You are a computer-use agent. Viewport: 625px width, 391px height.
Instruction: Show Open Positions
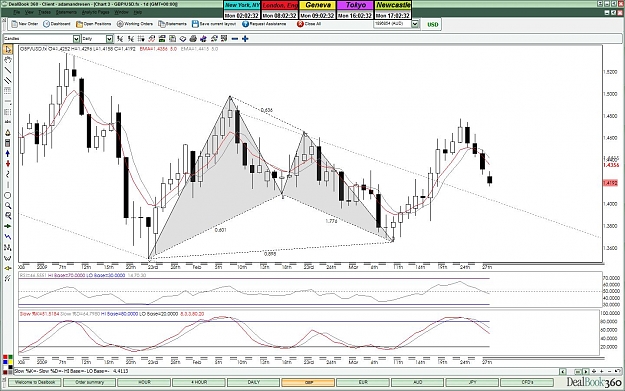pyautogui.click(x=94, y=24)
